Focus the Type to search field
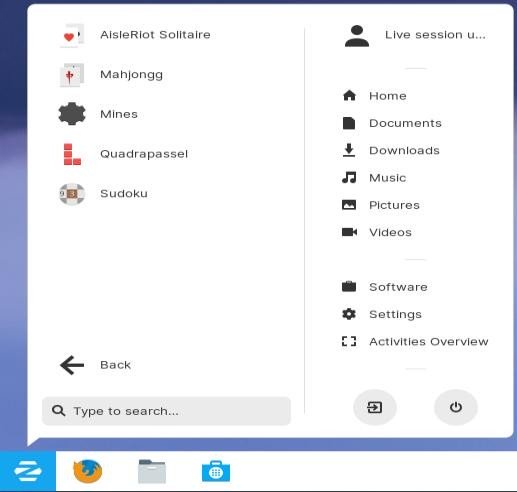The width and height of the screenshot is (517, 492). click(166, 411)
